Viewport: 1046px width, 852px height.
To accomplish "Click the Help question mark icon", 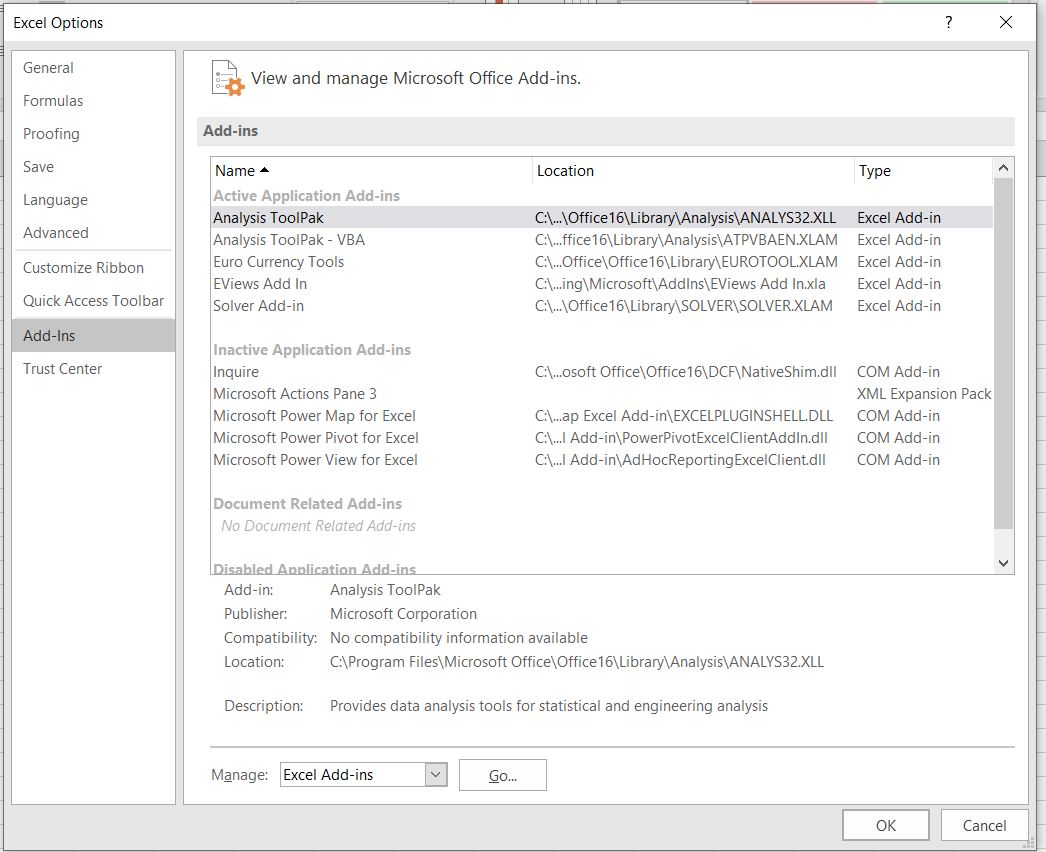I will pos(948,22).
